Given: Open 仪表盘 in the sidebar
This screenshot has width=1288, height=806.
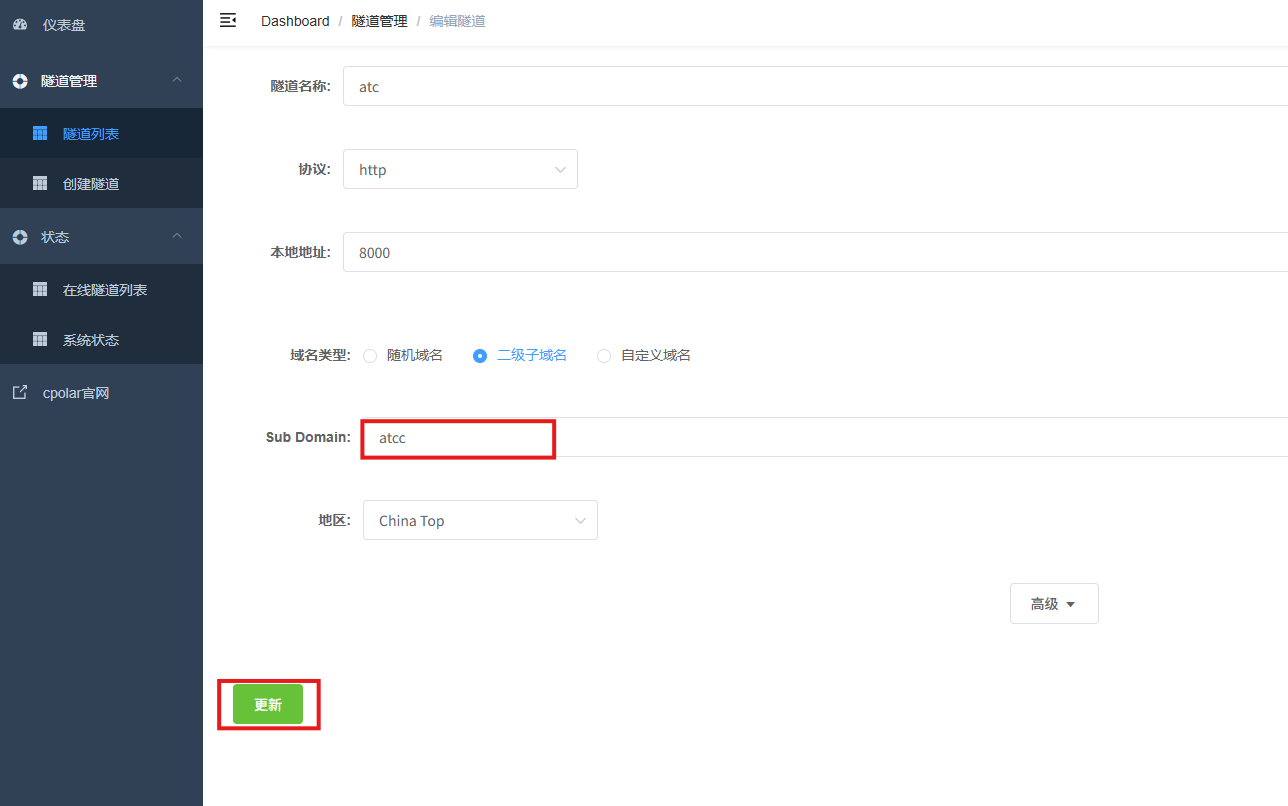Looking at the screenshot, I should 101,24.
